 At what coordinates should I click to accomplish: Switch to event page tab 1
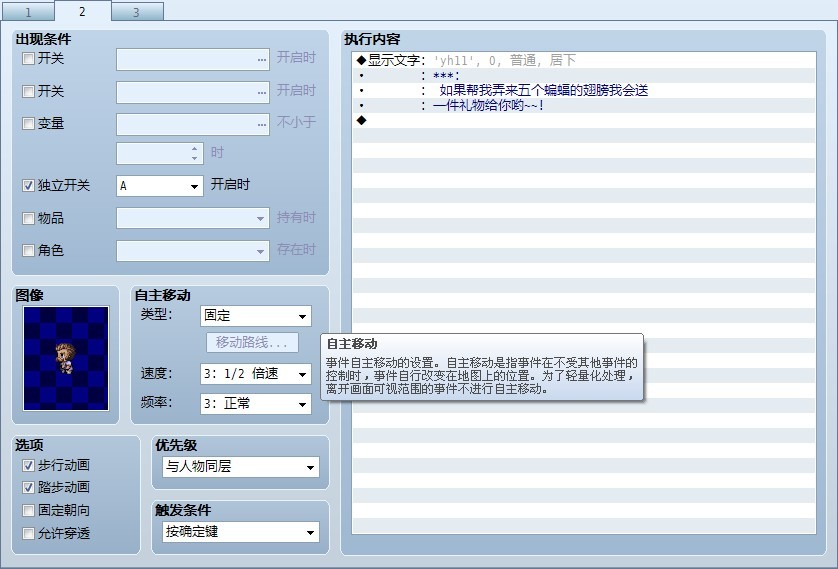pos(28,12)
